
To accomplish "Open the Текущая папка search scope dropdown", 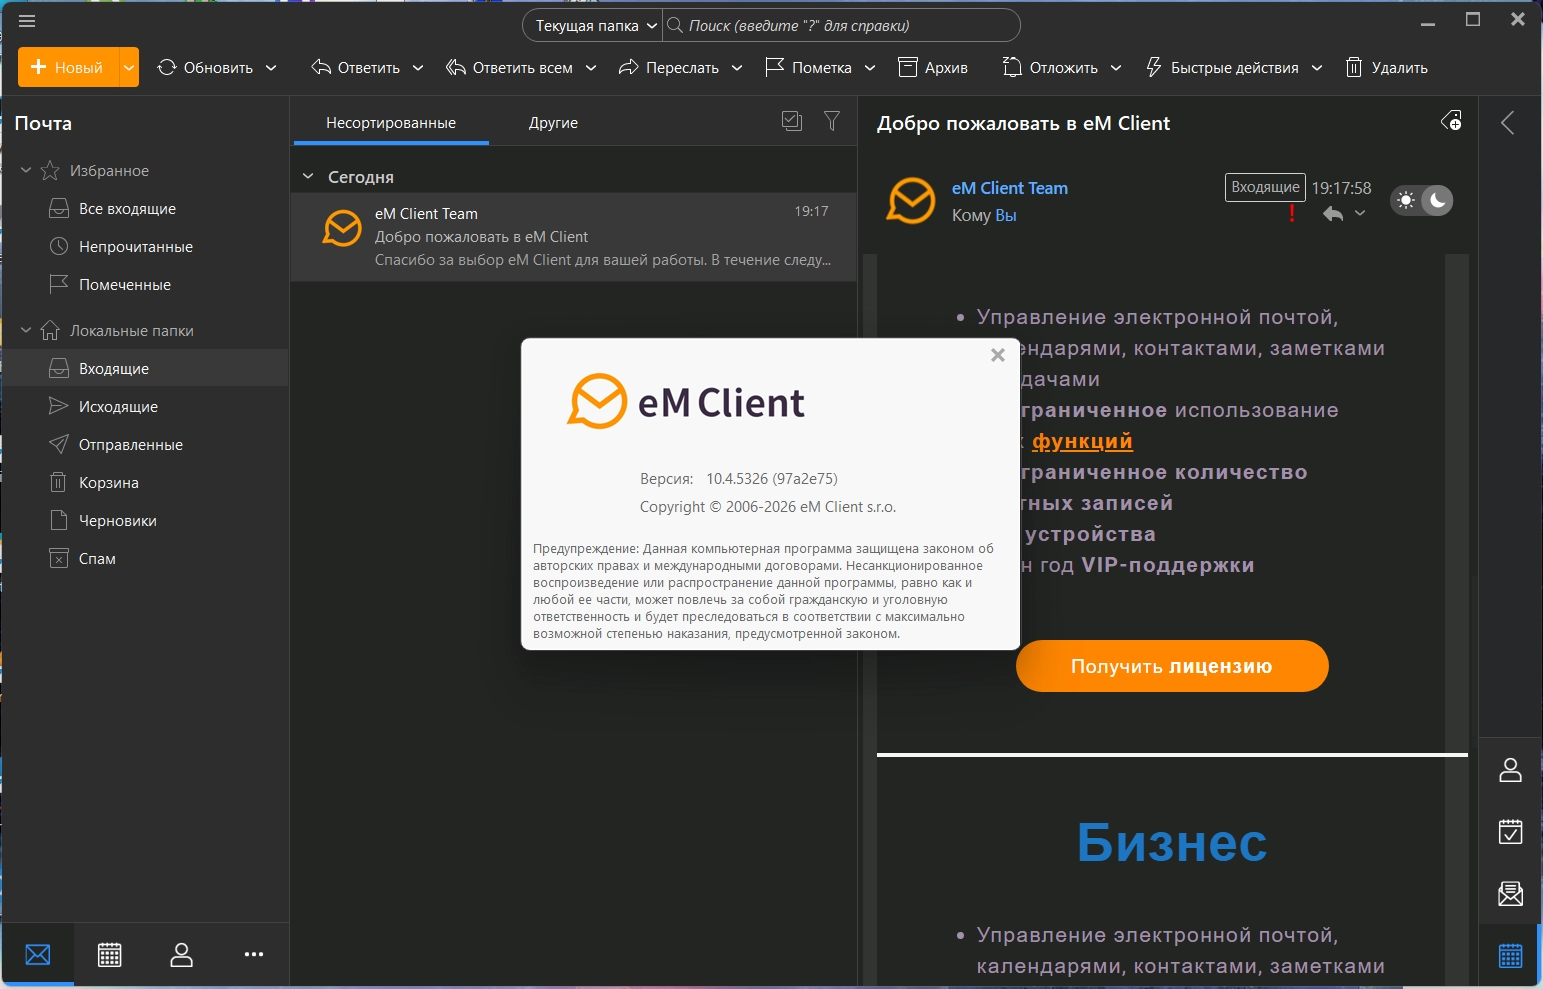I will point(595,25).
